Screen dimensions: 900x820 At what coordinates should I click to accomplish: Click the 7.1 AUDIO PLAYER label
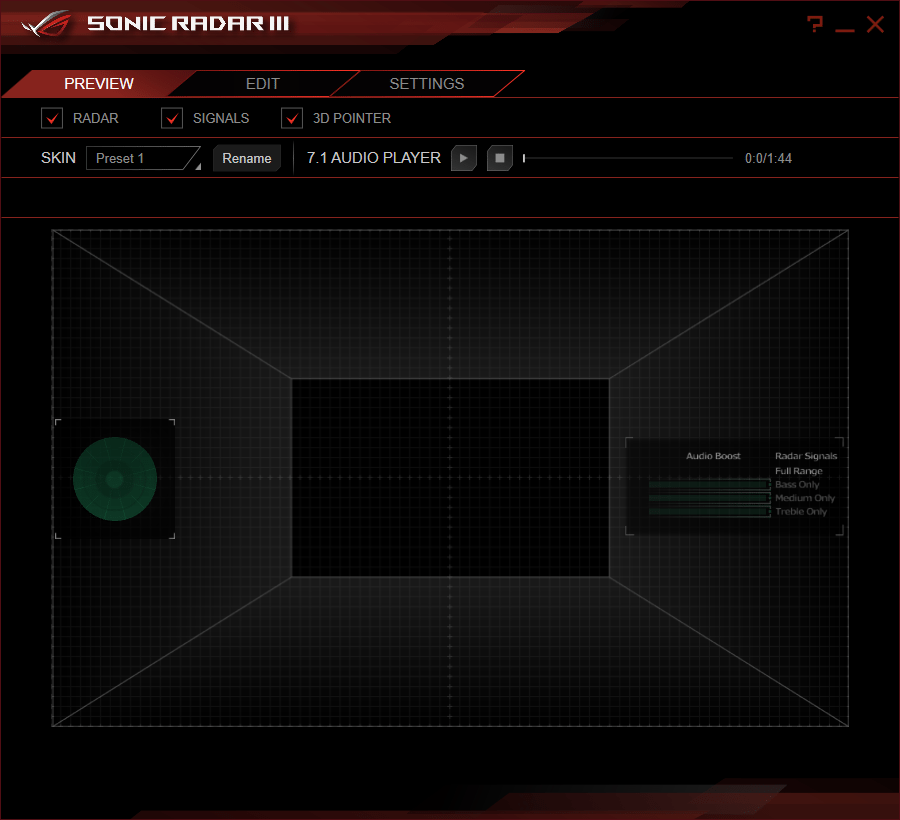coord(374,158)
